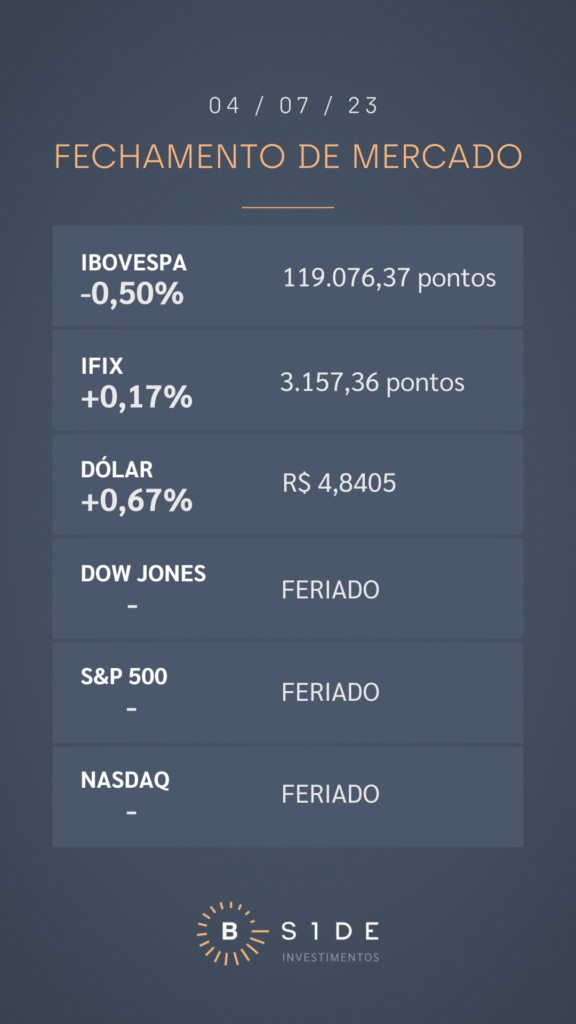Image resolution: width=576 pixels, height=1024 pixels.
Task: Select the S&P 500 label
Action: point(124,677)
